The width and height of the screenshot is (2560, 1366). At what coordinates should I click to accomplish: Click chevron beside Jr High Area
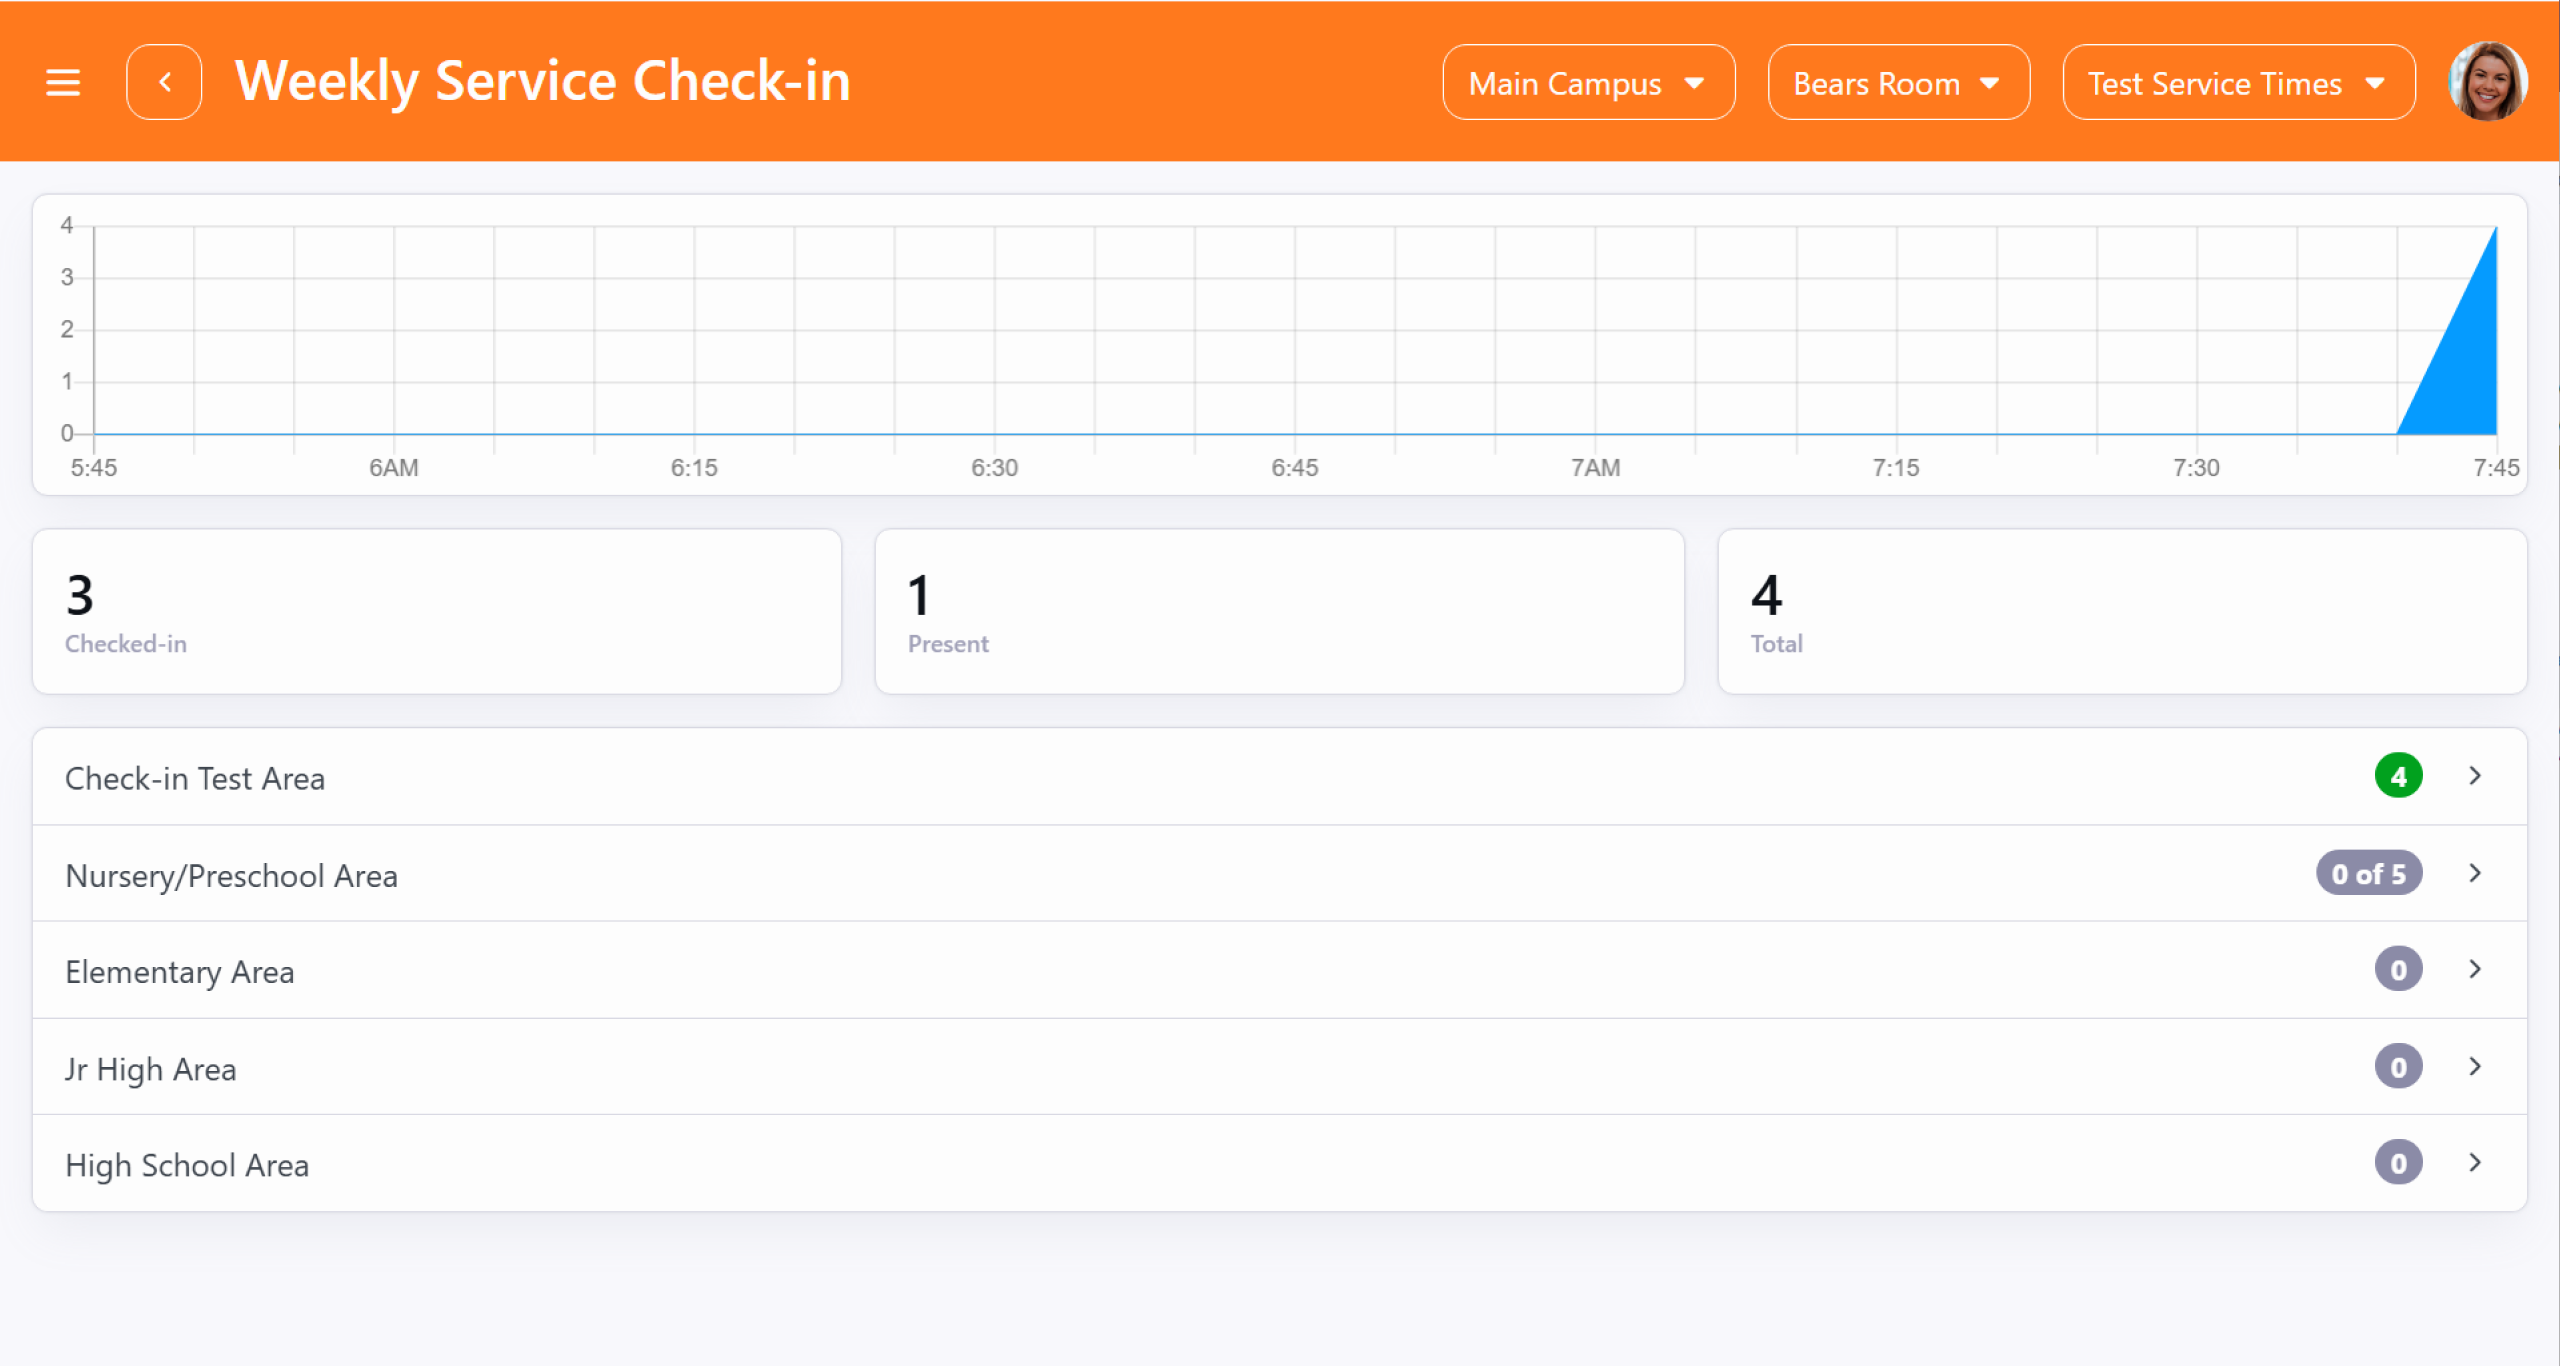[x=2475, y=1066]
